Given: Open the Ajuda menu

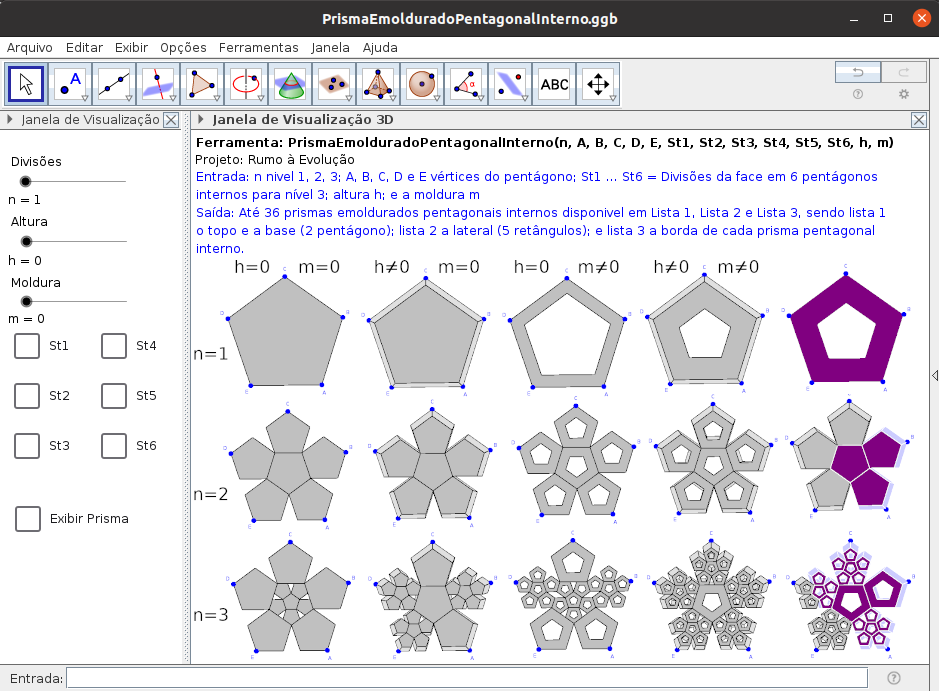Looking at the screenshot, I should 380,47.
